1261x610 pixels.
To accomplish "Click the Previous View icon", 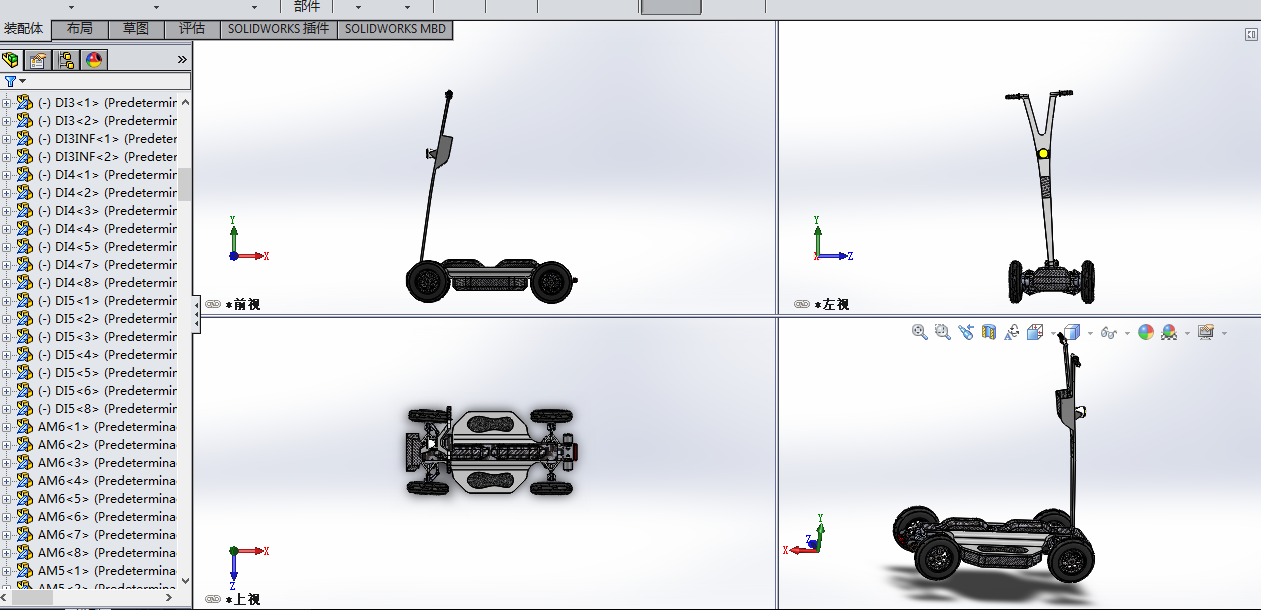I will tap(965, 332).
